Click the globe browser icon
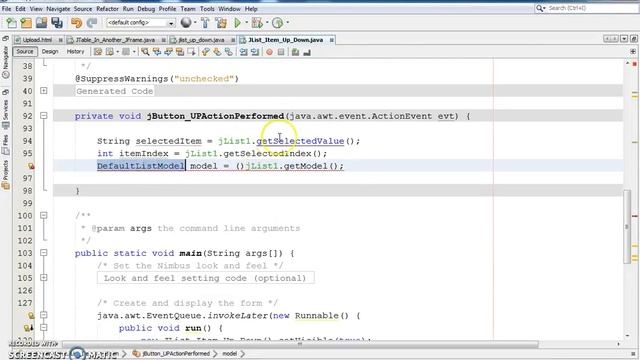This screenshot has height=360, width=640. 186,22
